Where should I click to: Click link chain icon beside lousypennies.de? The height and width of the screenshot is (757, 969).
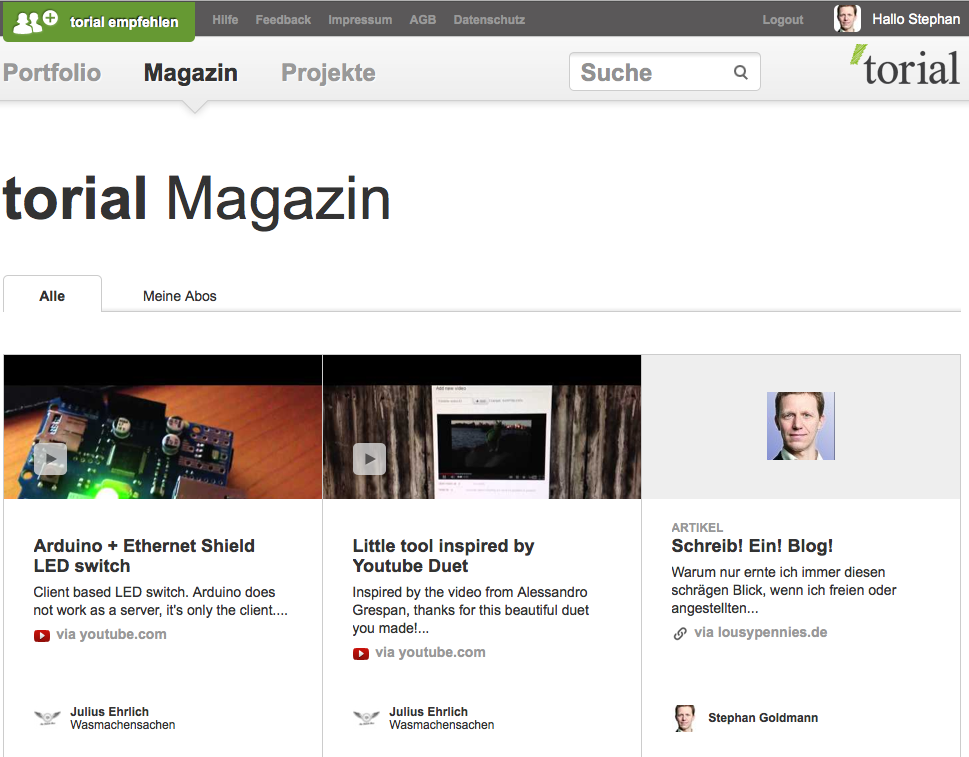click(x=680, y=633)
